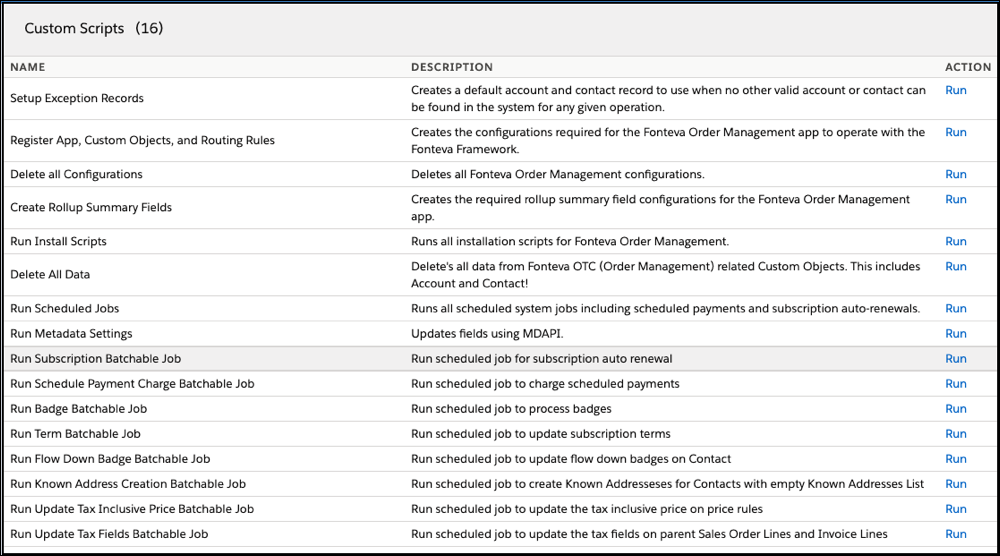The image size is (1000, 556).
Task: Run the Run Metadata Settings script
Action: click(x=955, y=333)
